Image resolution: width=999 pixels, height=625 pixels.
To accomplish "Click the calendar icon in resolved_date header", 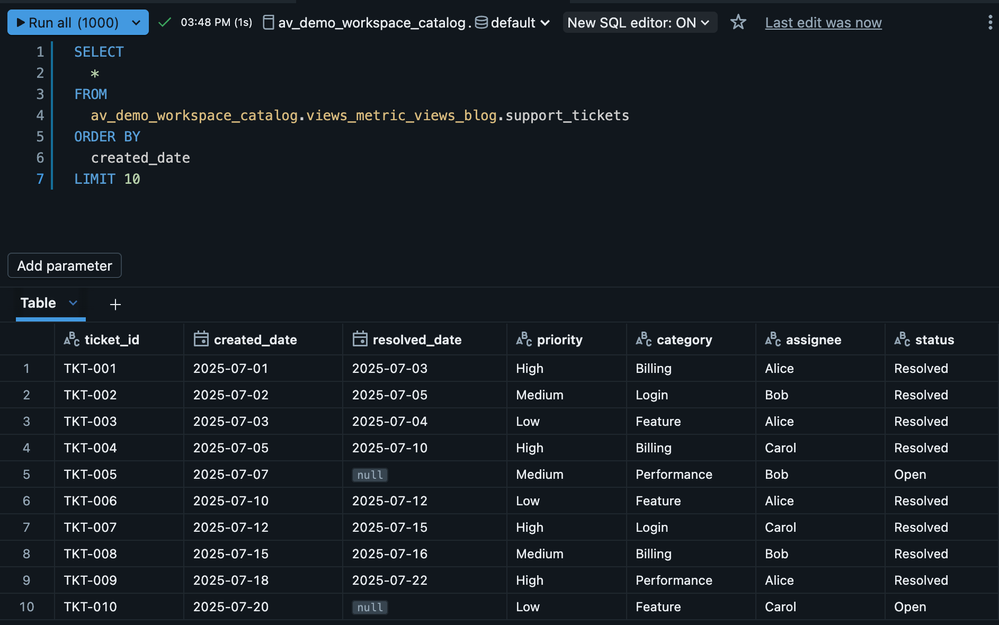I will point(360,340).
